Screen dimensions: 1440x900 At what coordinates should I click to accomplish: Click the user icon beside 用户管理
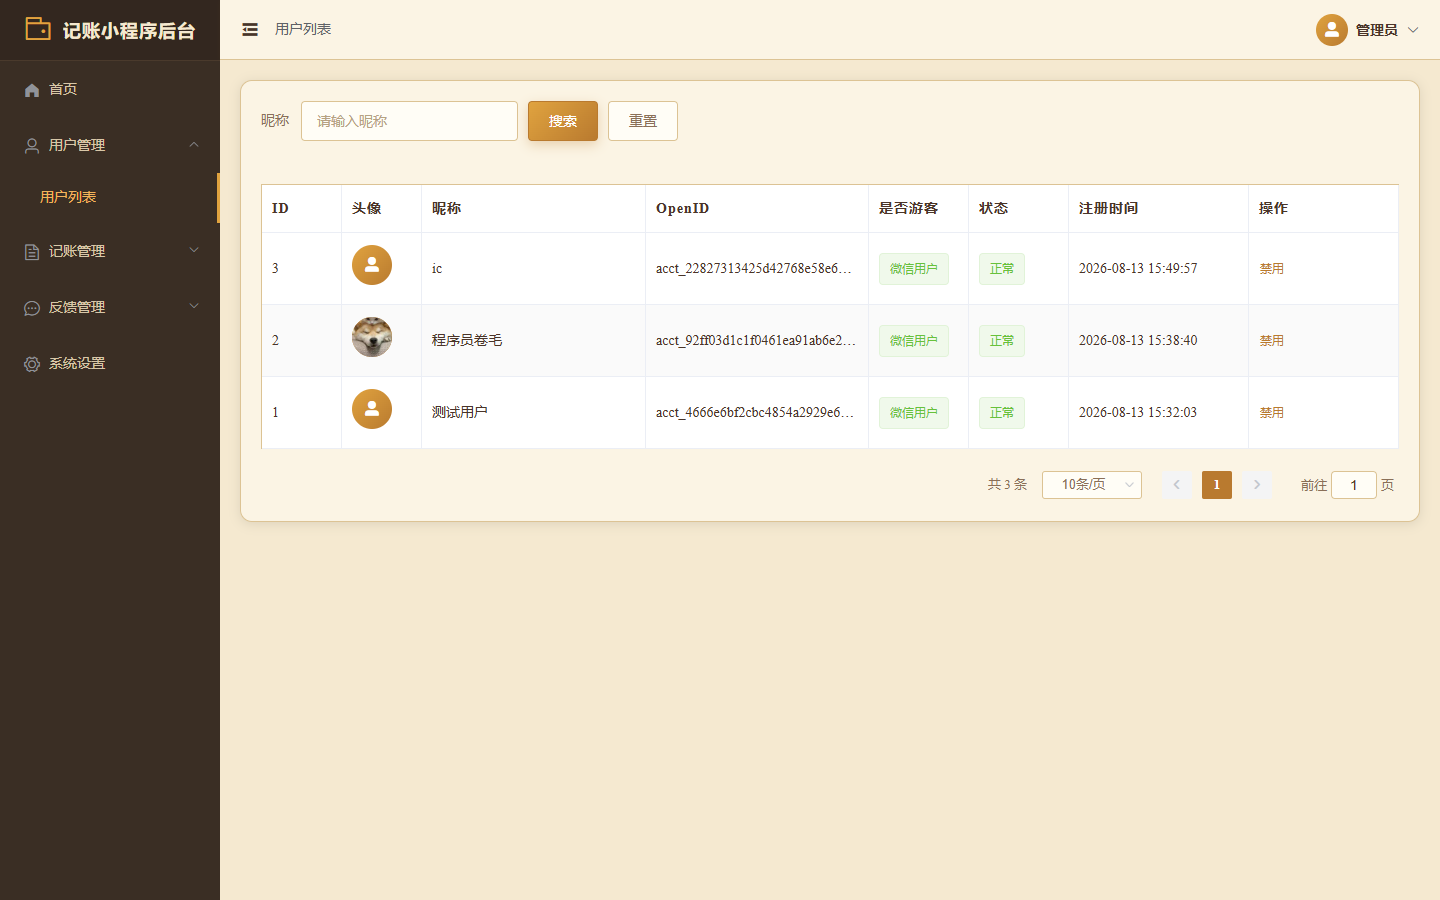pos(32,146)
